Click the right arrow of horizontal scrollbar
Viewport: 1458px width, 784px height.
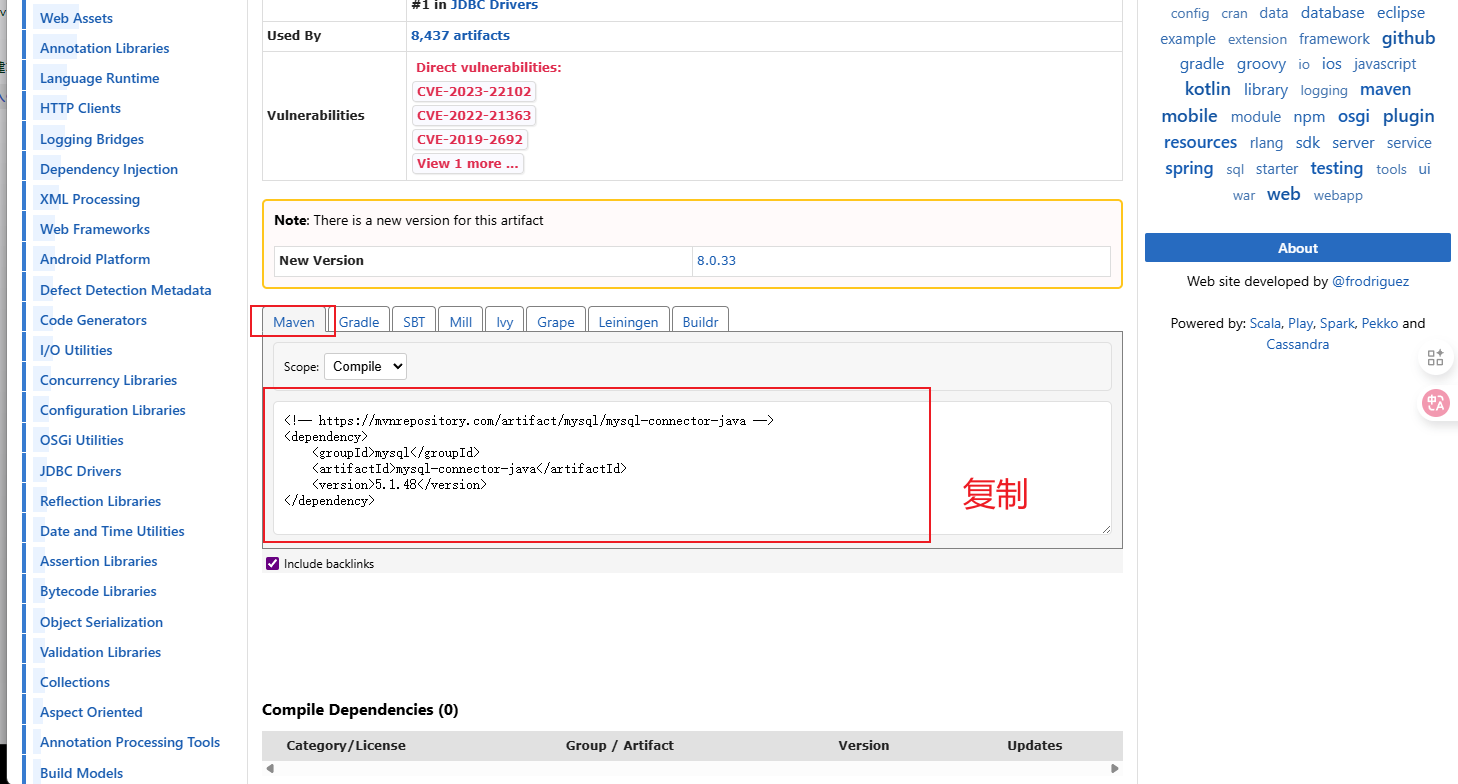click(x=1115, y=769)
